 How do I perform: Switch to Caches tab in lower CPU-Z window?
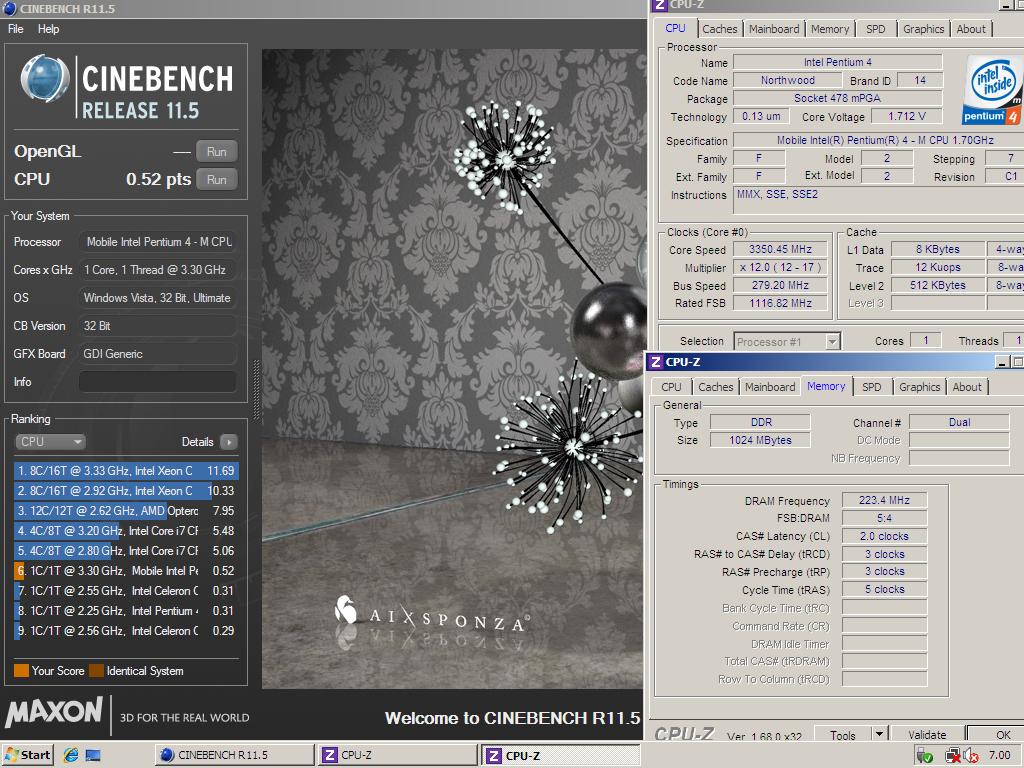click(x=716, y=387)
